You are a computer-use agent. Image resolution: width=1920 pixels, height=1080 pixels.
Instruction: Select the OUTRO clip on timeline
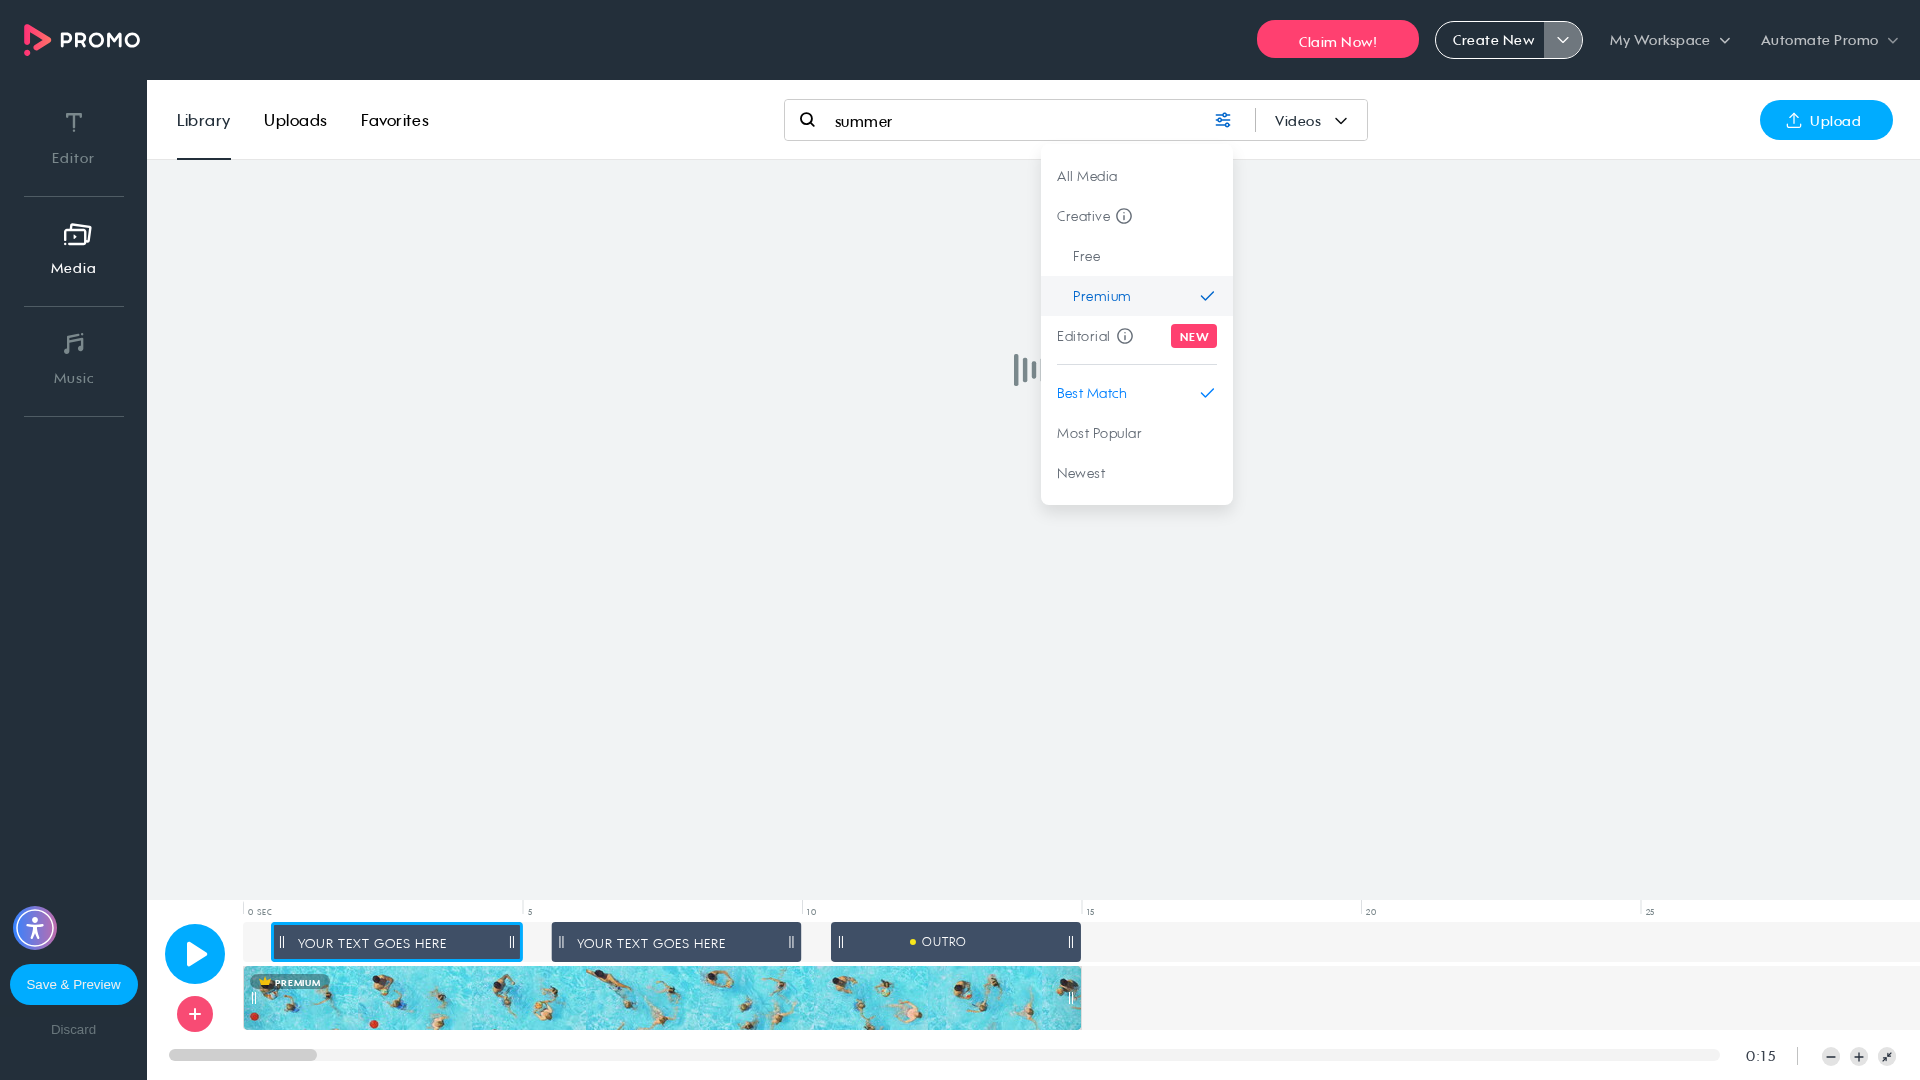[955, 942]
